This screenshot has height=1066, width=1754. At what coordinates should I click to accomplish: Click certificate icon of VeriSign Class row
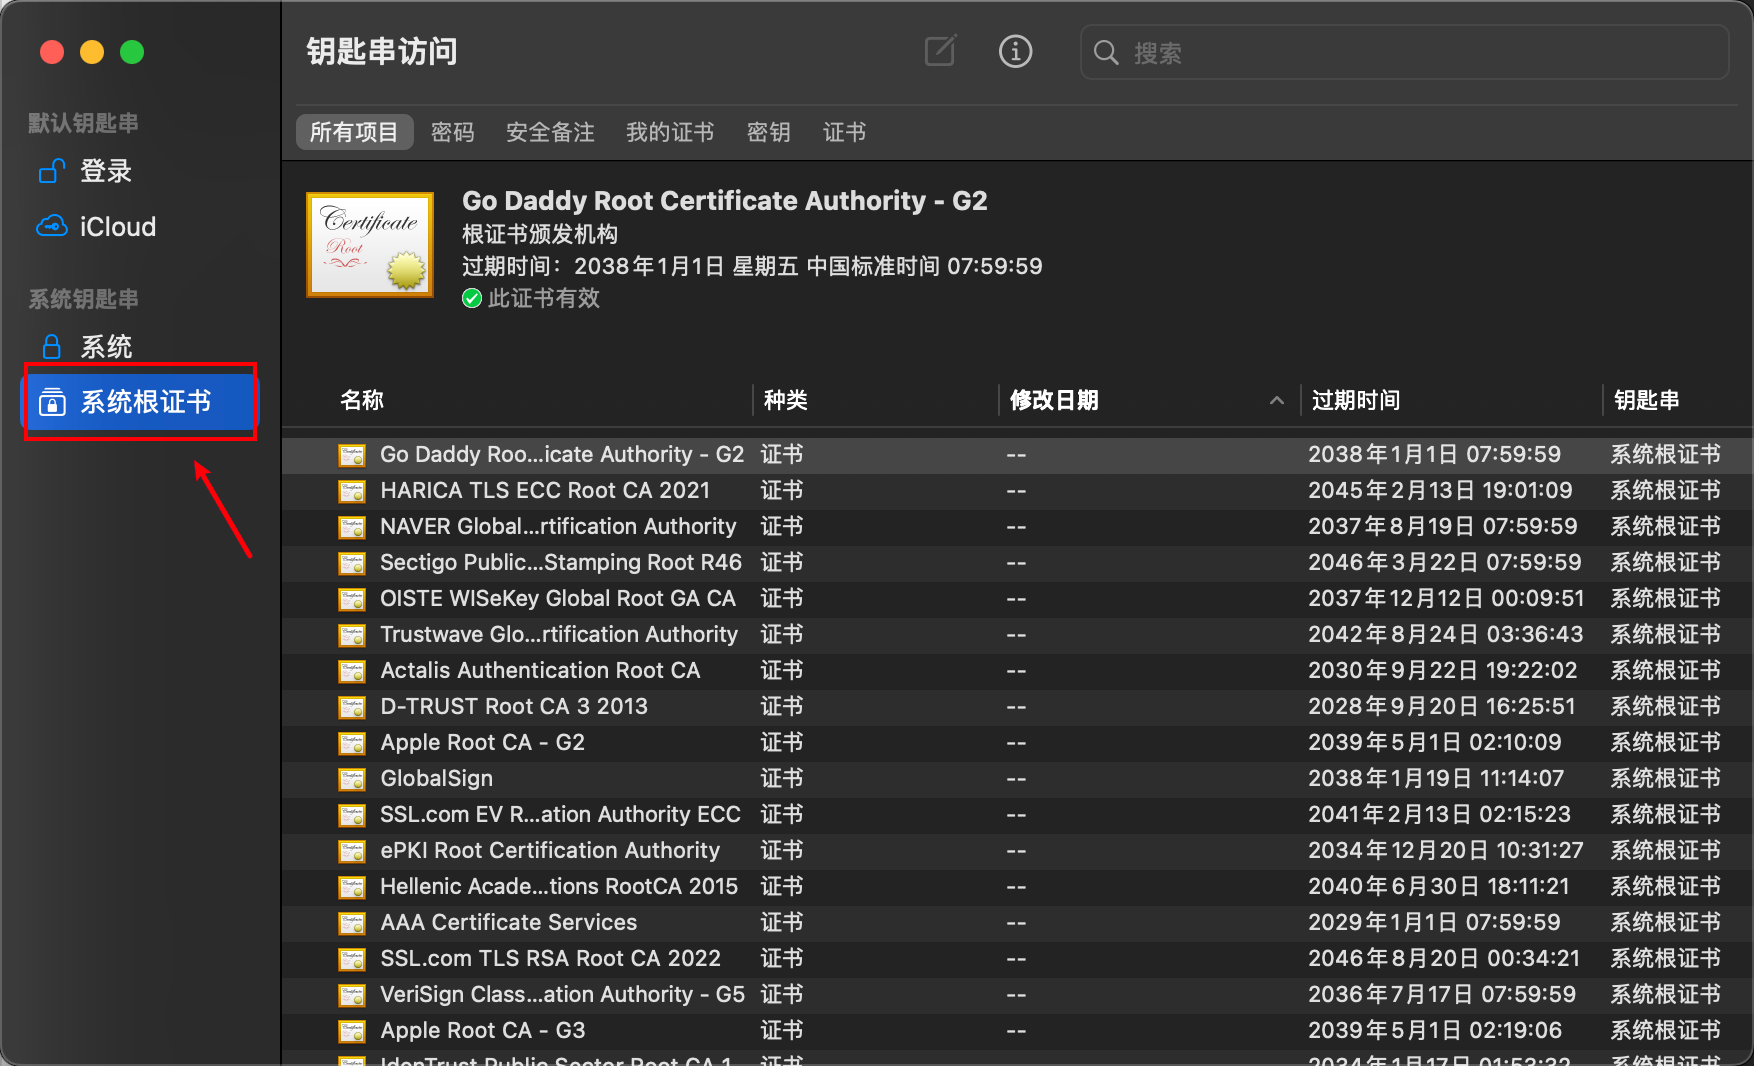[x=352, y=995]
